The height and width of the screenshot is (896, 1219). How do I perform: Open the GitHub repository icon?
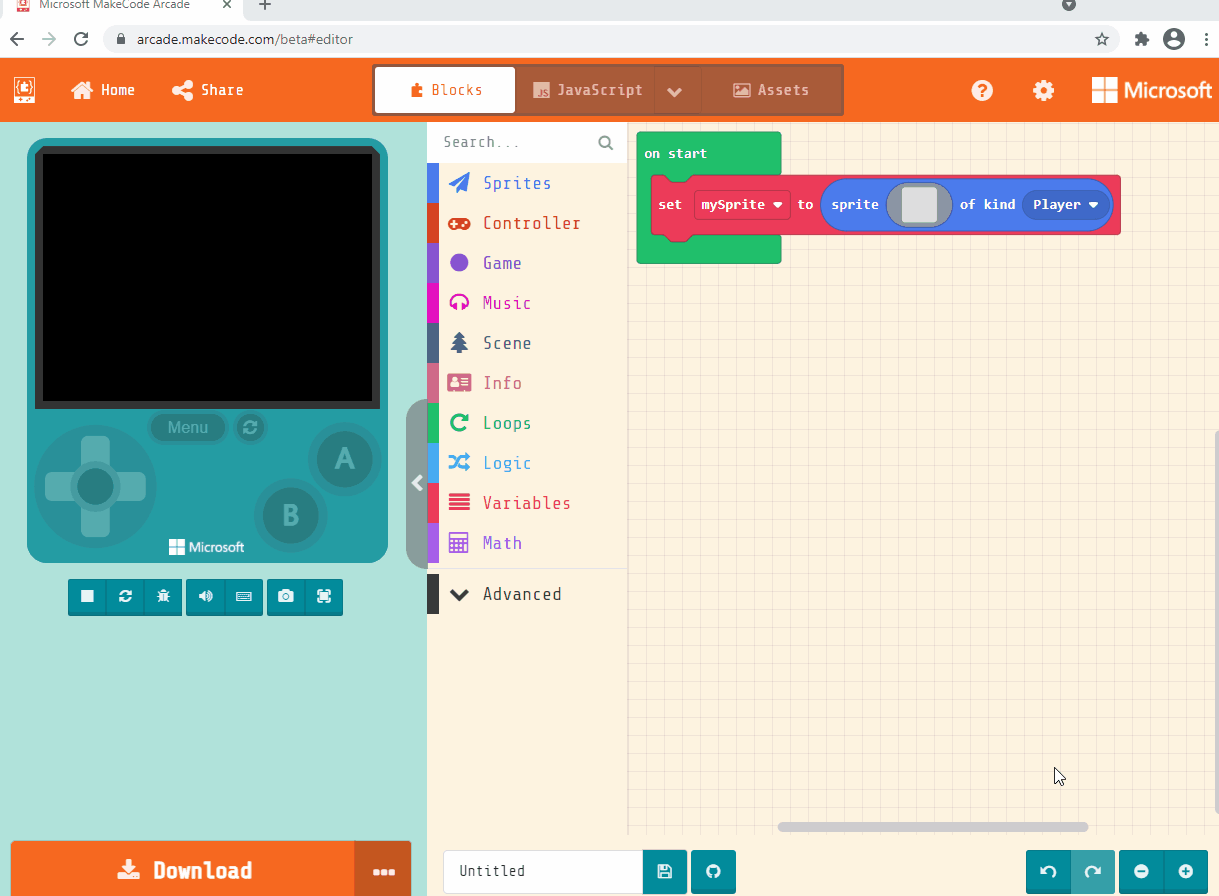coord(713,871)
